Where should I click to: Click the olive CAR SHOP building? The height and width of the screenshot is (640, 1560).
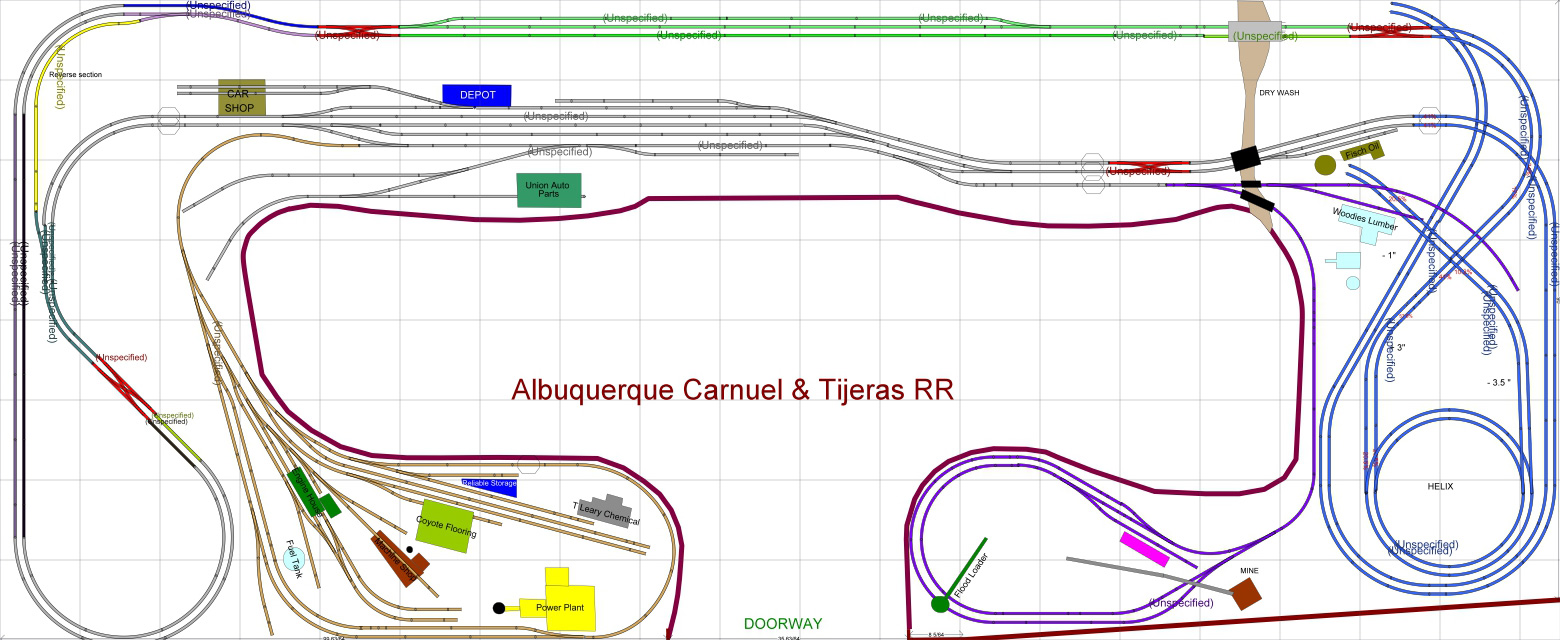(242, 98)
